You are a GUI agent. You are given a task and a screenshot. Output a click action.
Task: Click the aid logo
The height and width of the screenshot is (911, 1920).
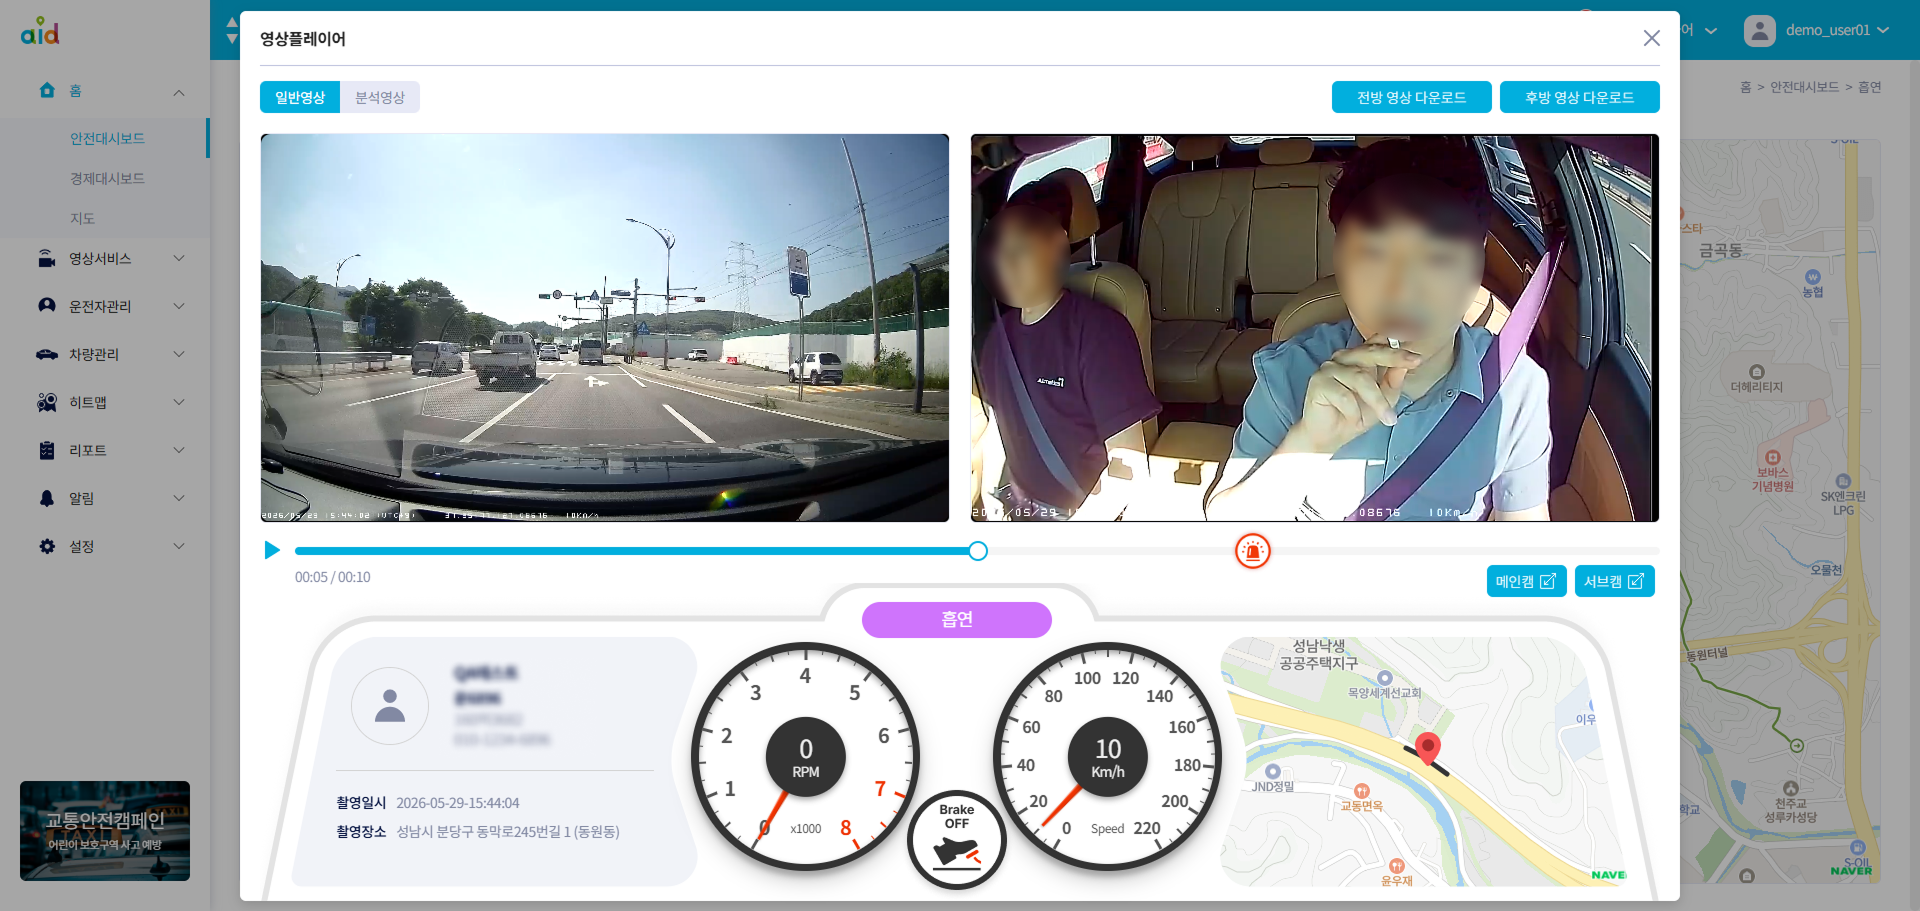[40, 31]
